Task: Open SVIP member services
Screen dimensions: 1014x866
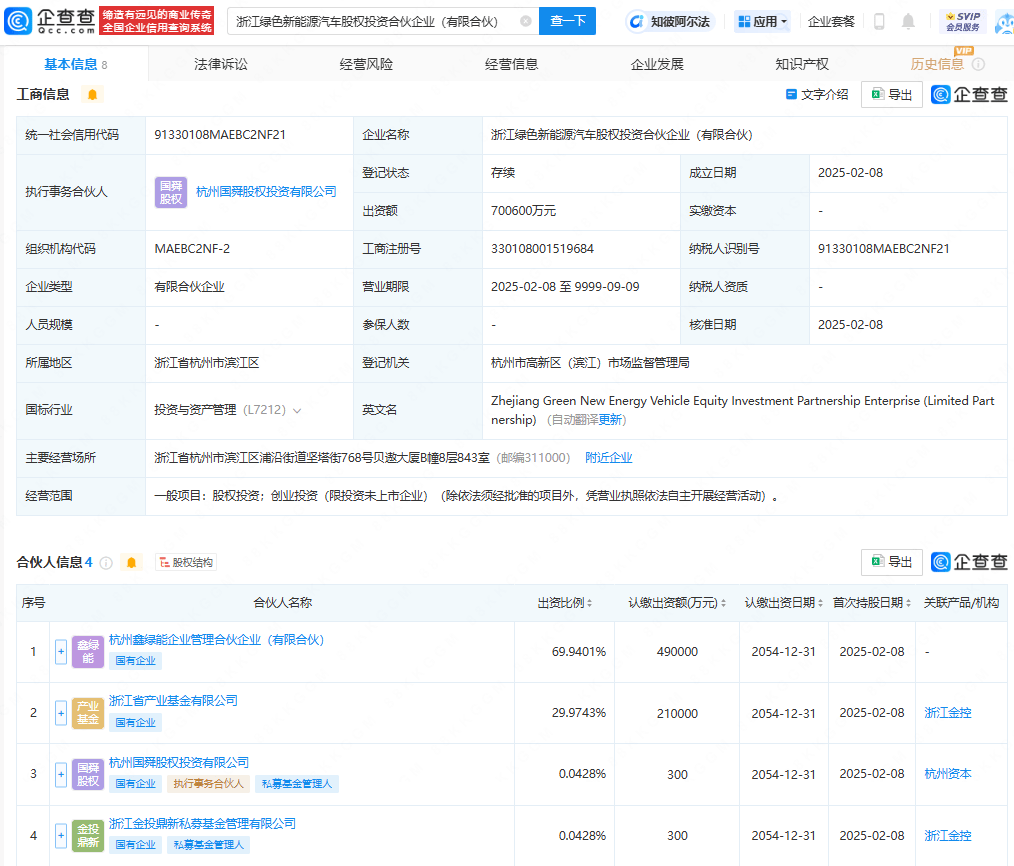Action: 963,21
